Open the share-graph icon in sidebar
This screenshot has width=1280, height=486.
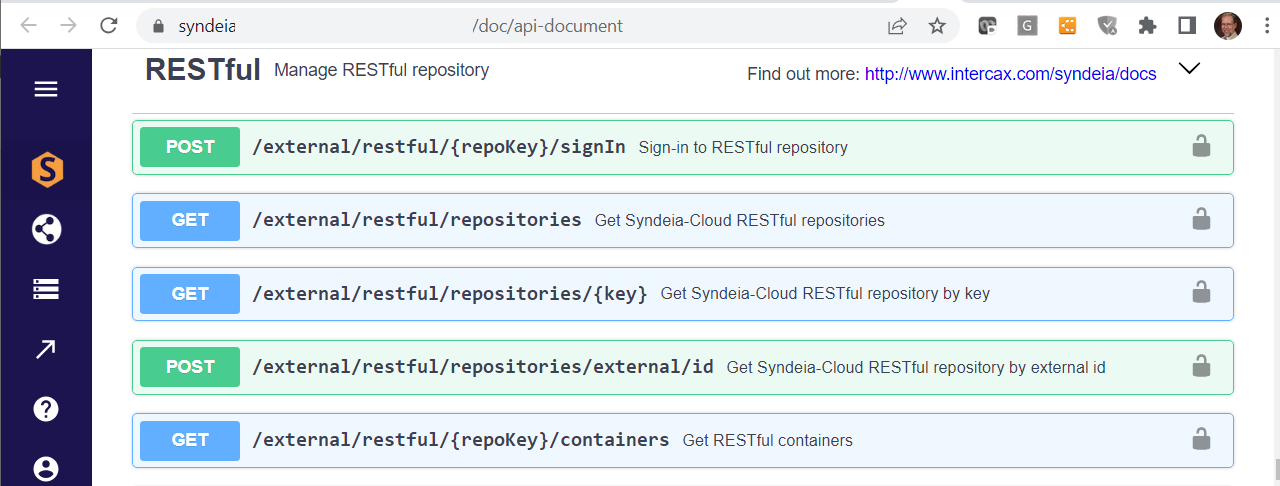pyautogui.click(x=46, y=229)
